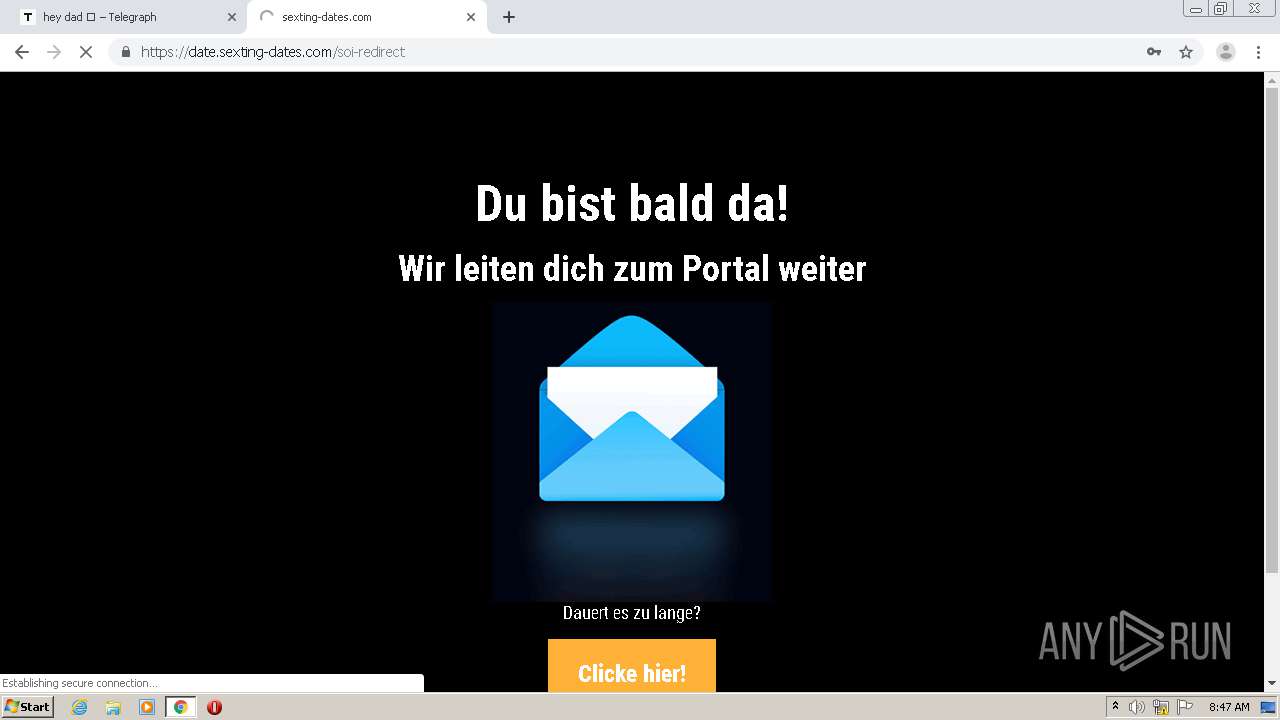1280x720 pixels.
Task: Open the media player taskbar icon
Action: 147,707
